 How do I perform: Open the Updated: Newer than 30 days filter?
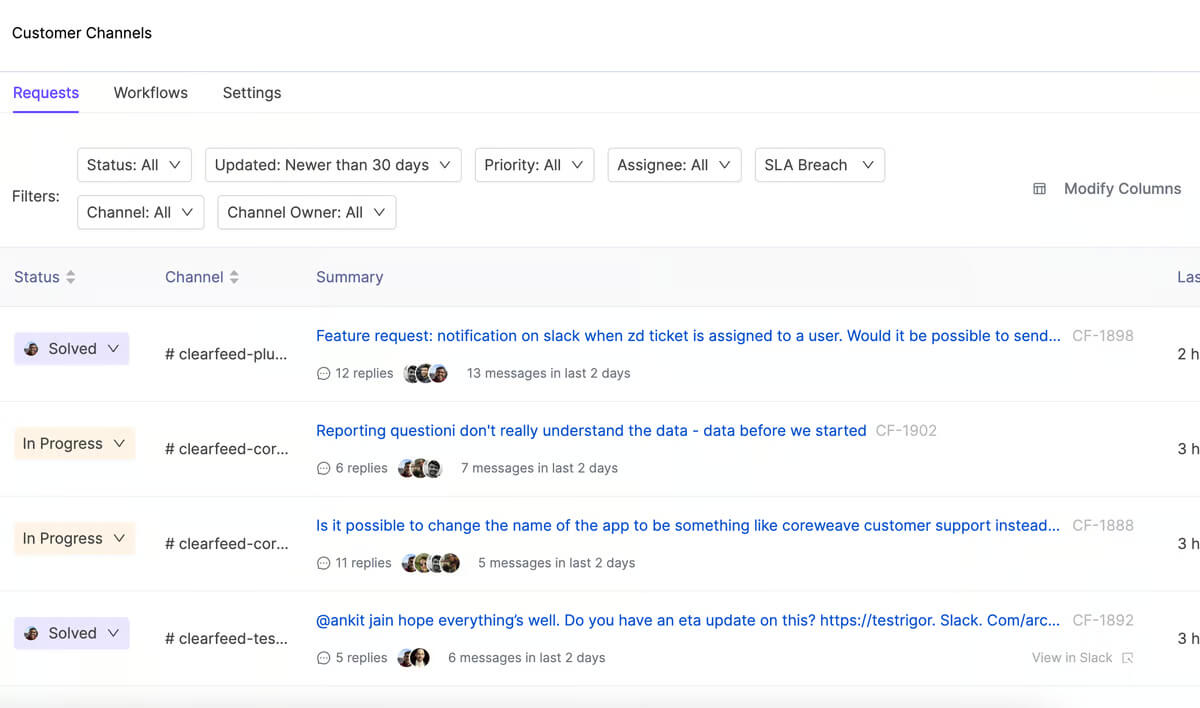pos(333,165)
